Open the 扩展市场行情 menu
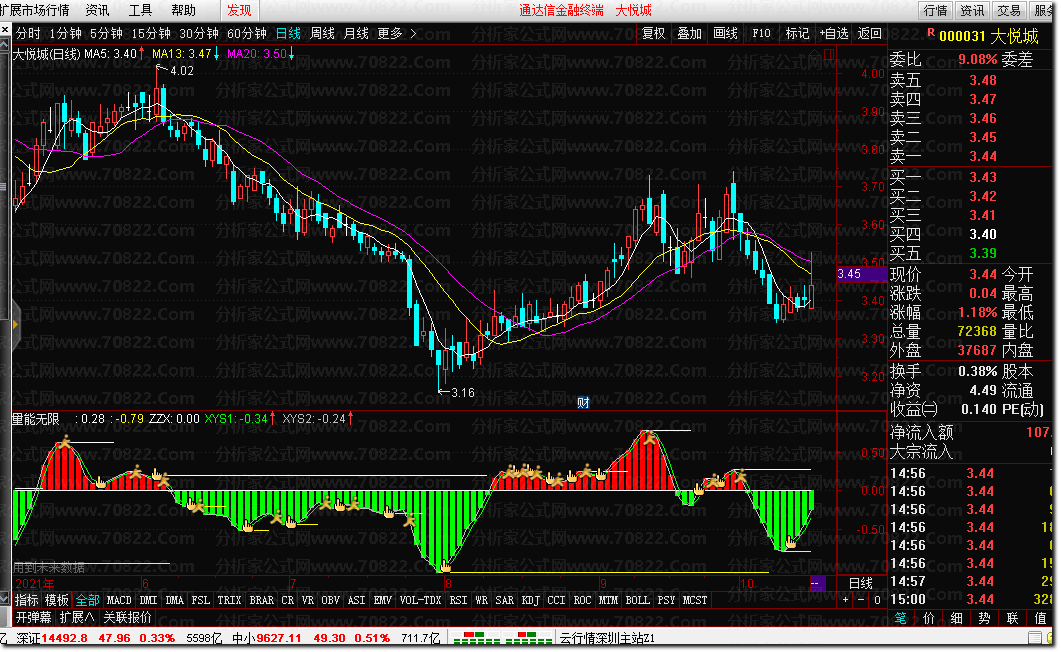 [35, 10]
